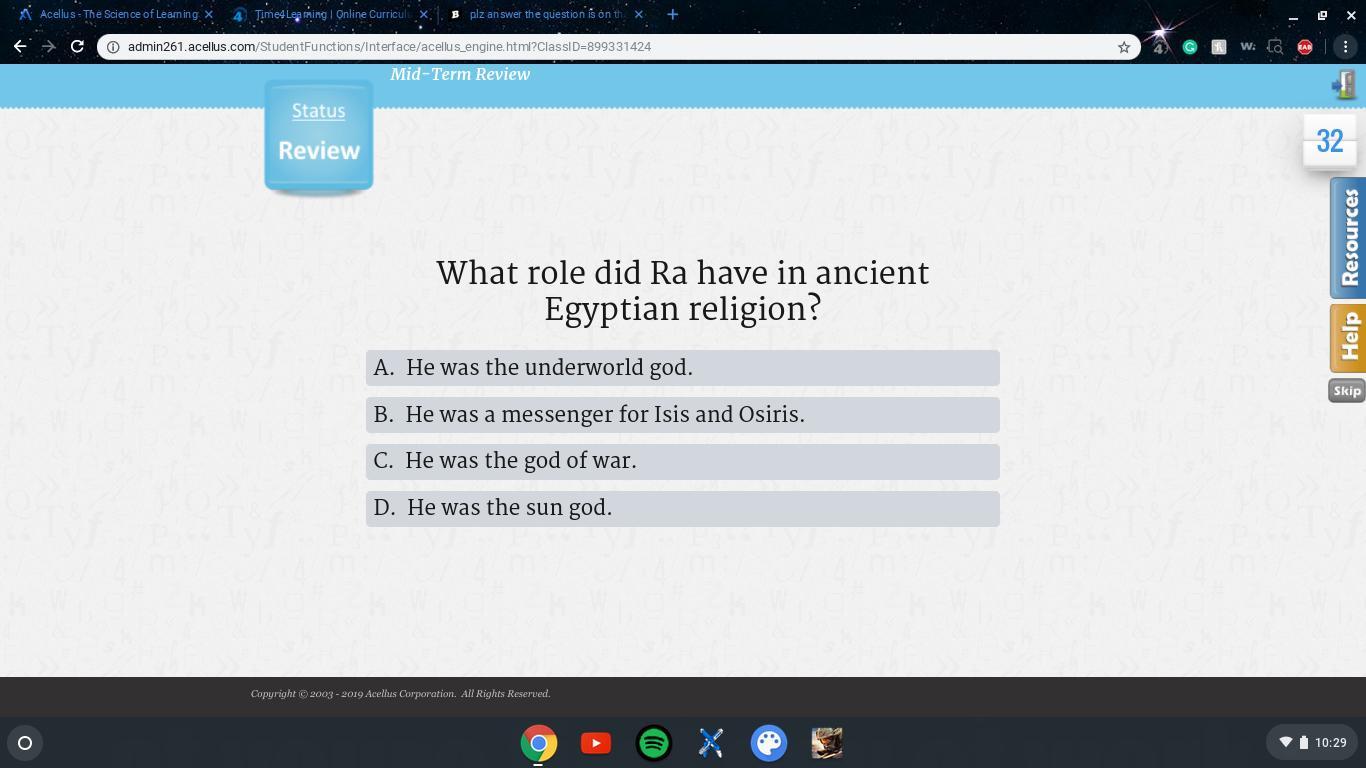Go forward to the next page

tap(48, 46)
